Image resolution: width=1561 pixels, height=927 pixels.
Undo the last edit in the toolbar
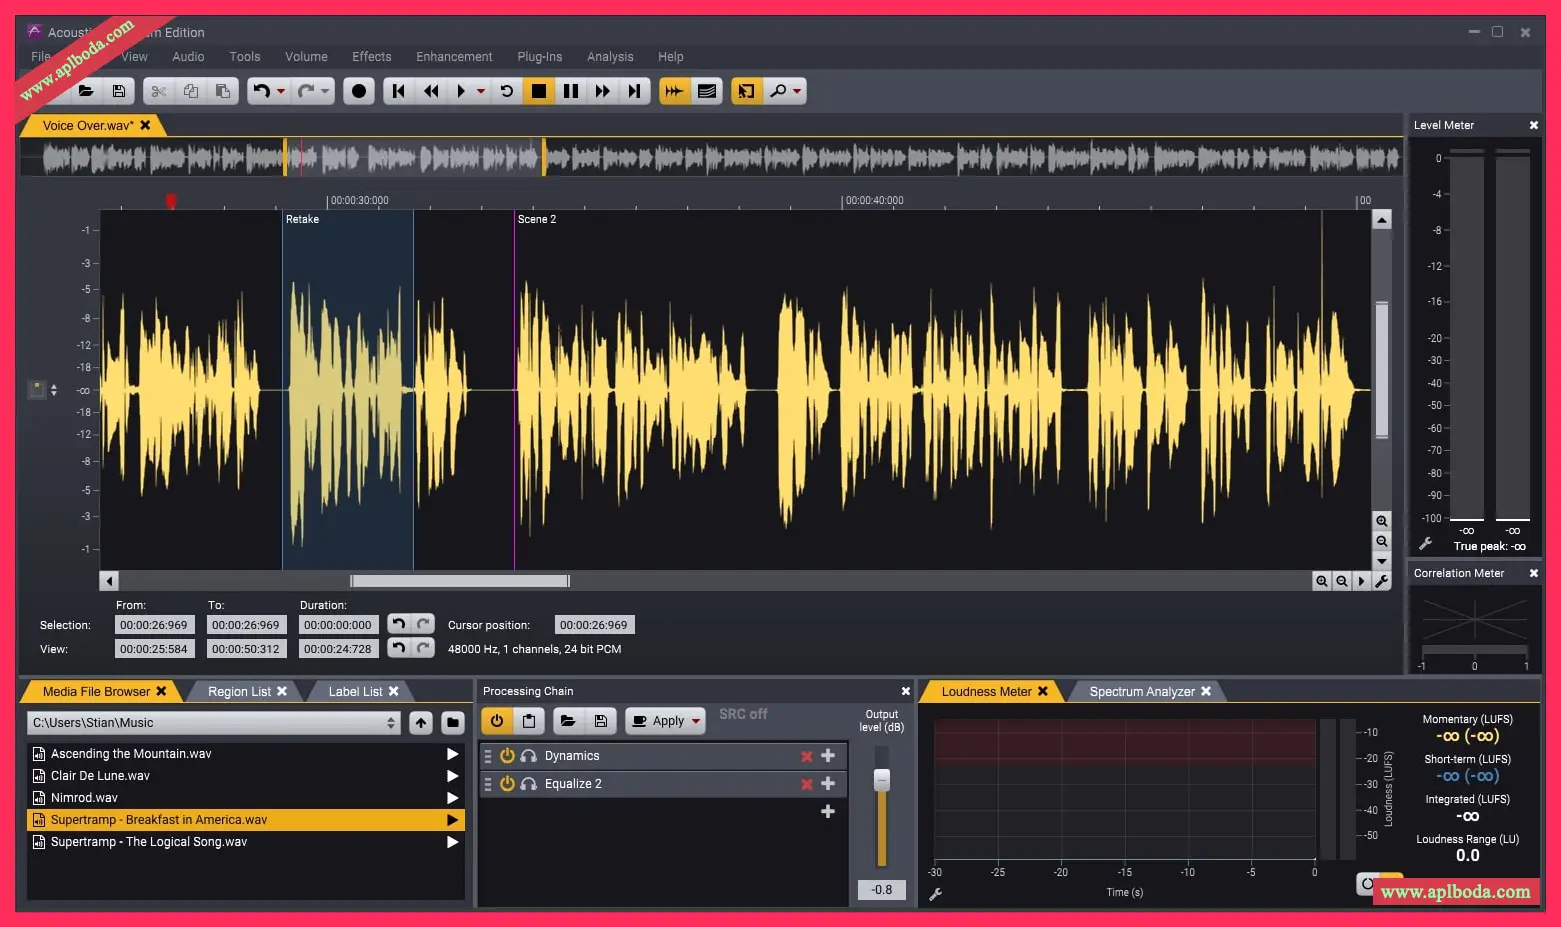click(x=261, y=91)
